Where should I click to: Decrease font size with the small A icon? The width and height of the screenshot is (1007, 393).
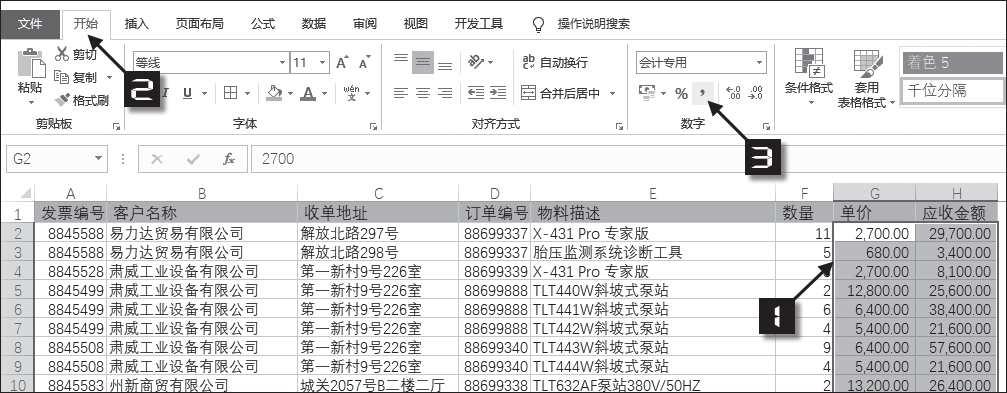pyautogui.click(x=365, y=63)
